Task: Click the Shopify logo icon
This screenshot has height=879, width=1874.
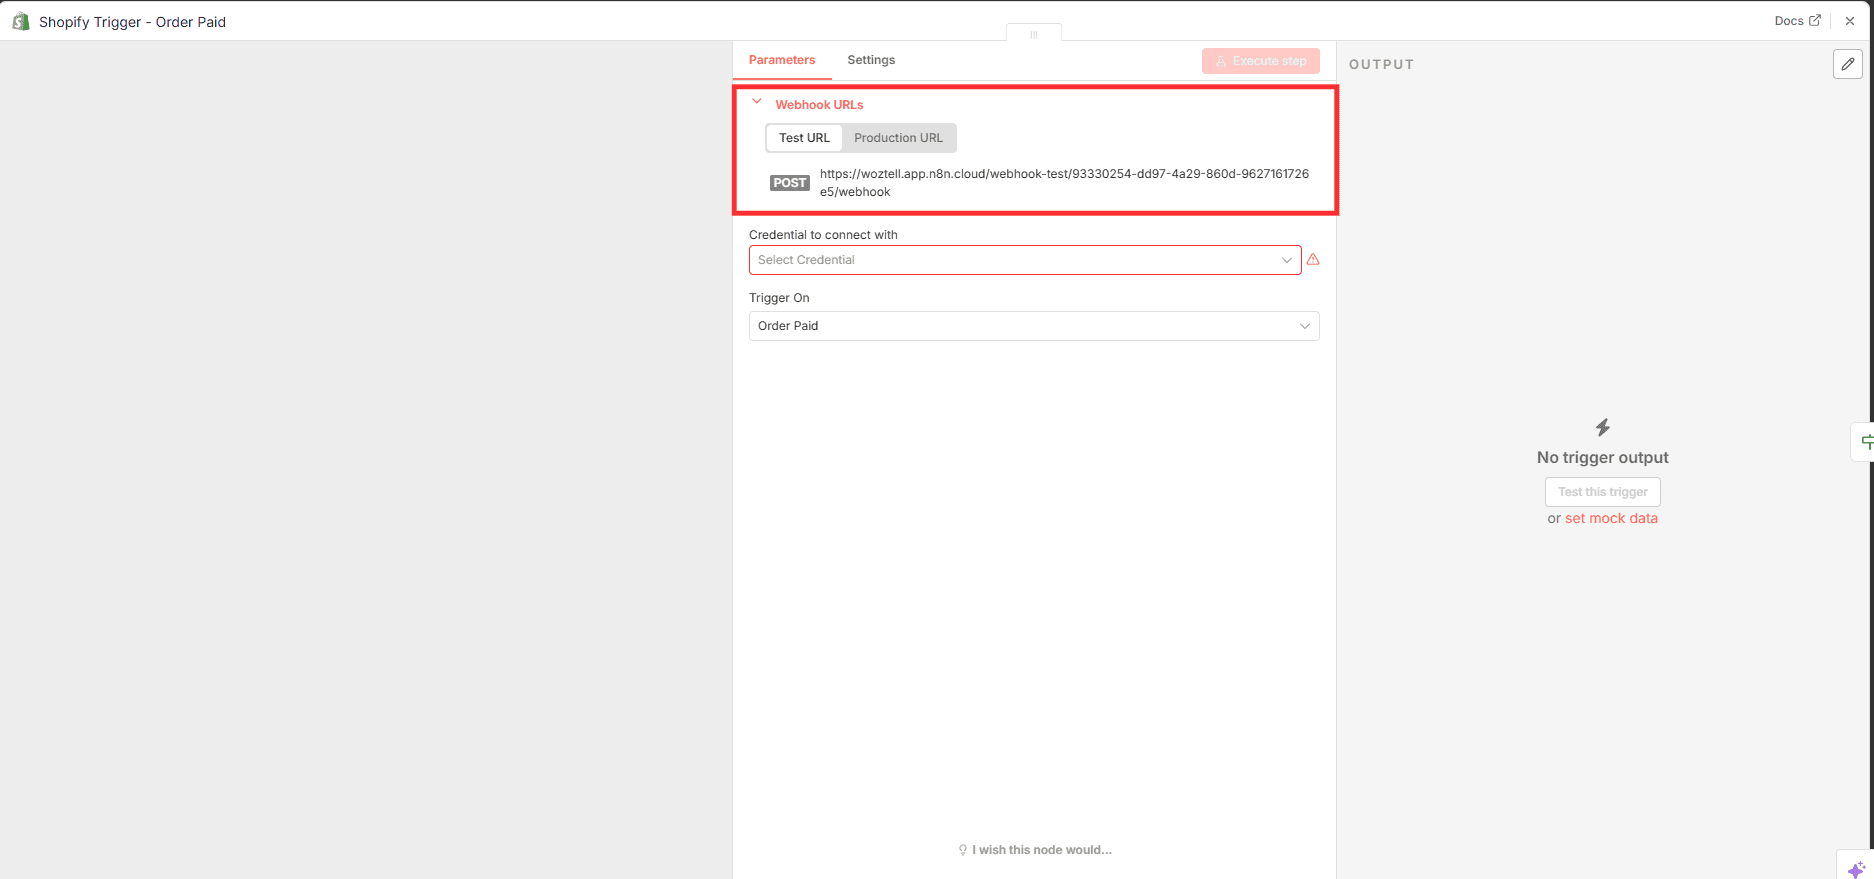Action: pyautogui.click(x=20, y=21)
